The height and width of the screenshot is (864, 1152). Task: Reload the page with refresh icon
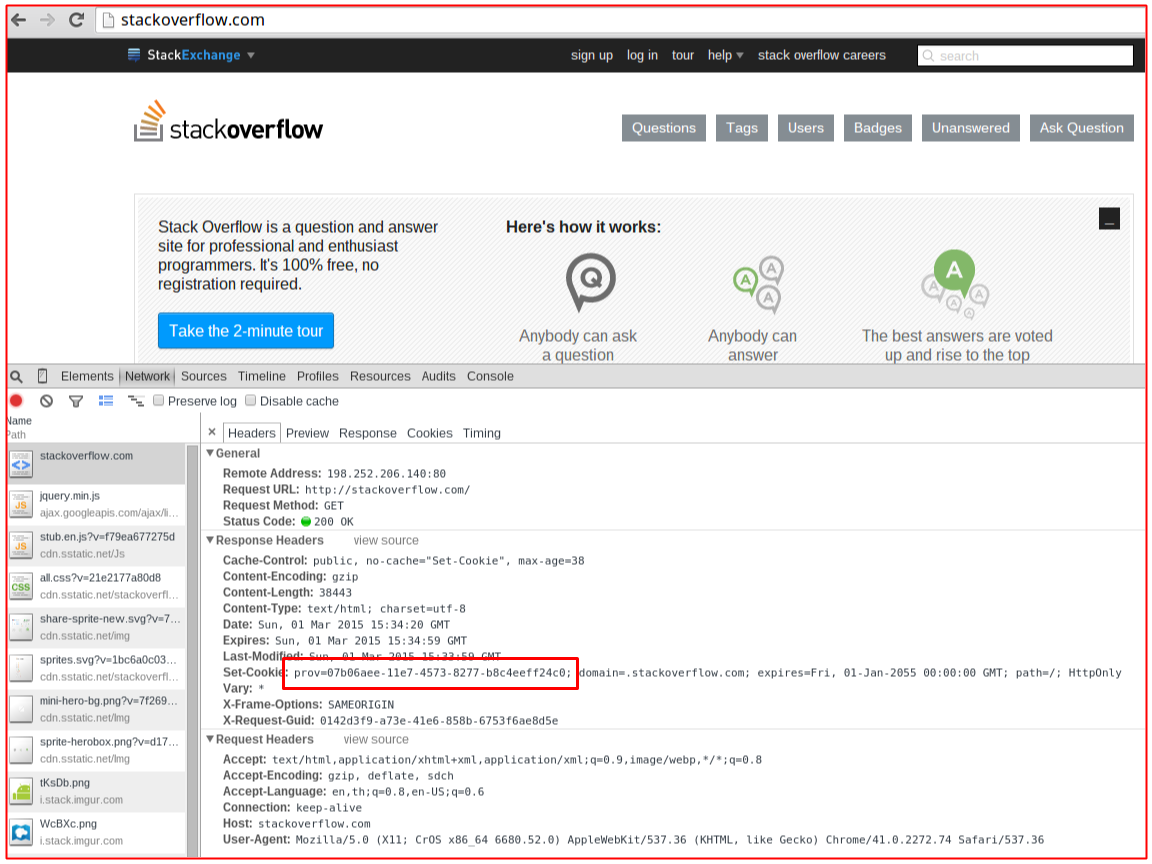pyautogui.click(x=76, y=20)
